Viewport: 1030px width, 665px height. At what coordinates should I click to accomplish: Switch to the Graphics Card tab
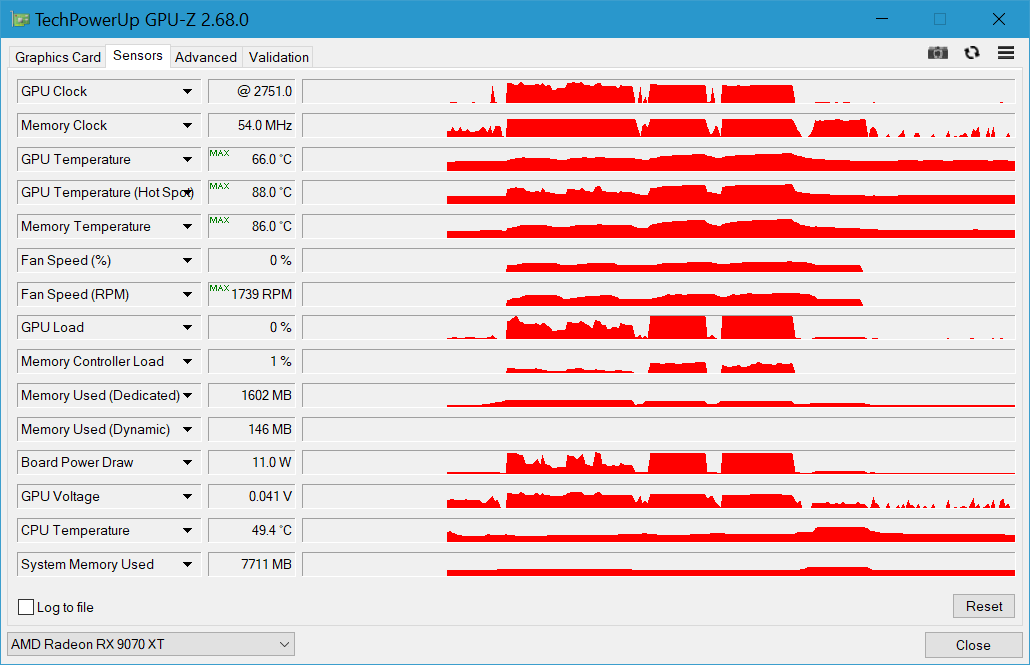click(x=58, y=57)
